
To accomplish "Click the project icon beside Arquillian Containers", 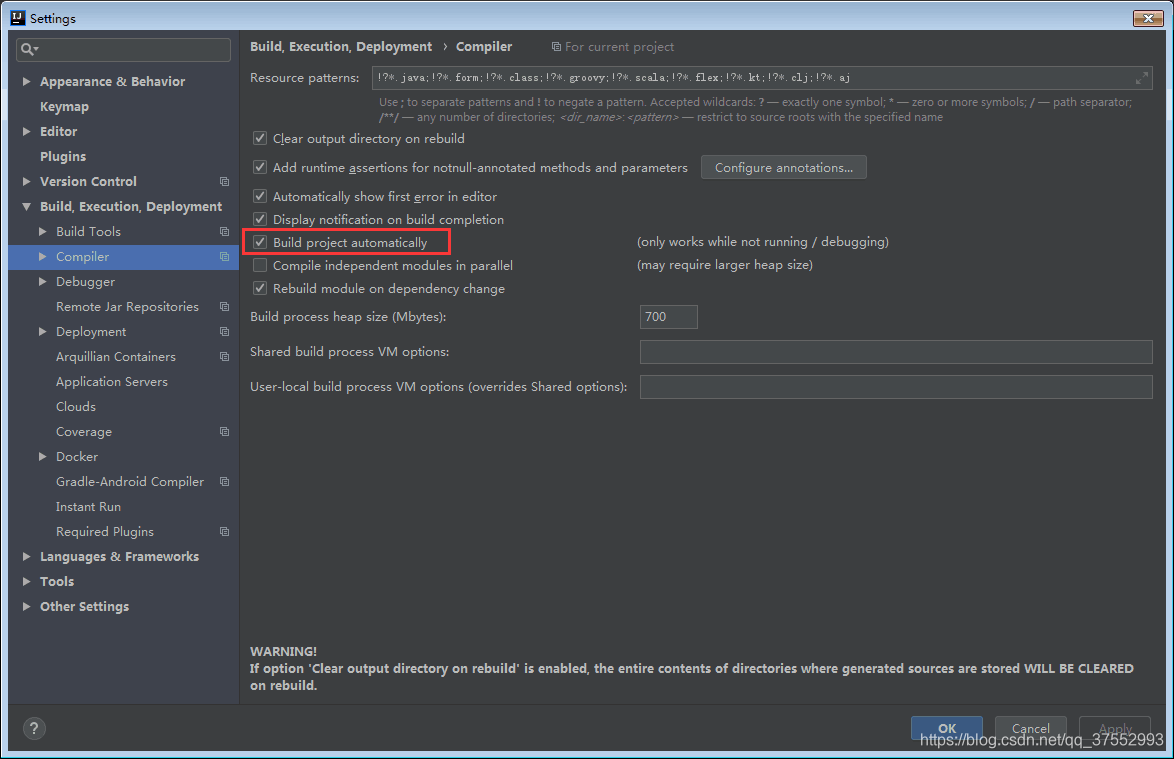I will coord(224,357).
